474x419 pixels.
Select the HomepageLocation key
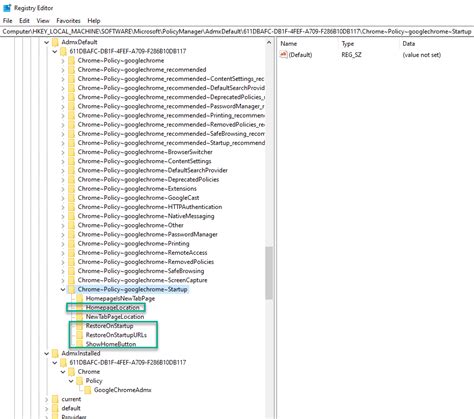point(112,308)
